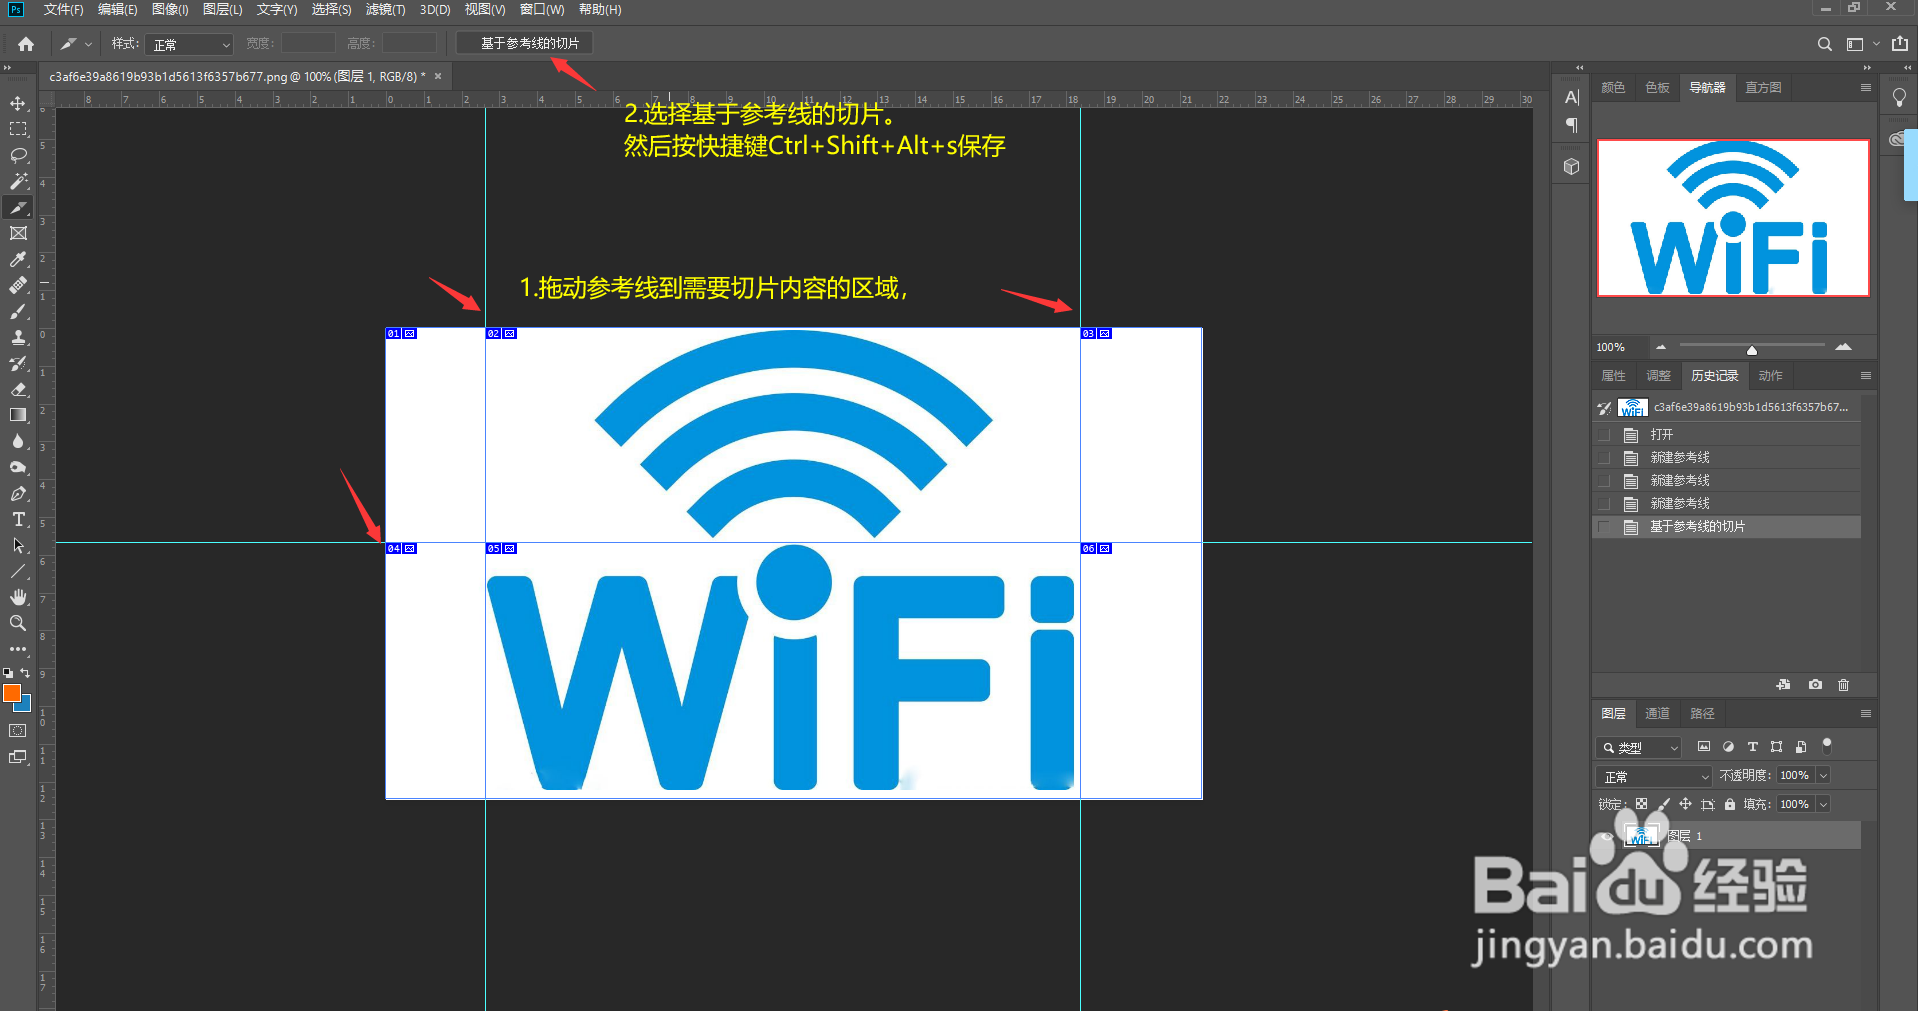Select the Magic Wand tool
The image size is (1918, 1011).
coord(18,181)
